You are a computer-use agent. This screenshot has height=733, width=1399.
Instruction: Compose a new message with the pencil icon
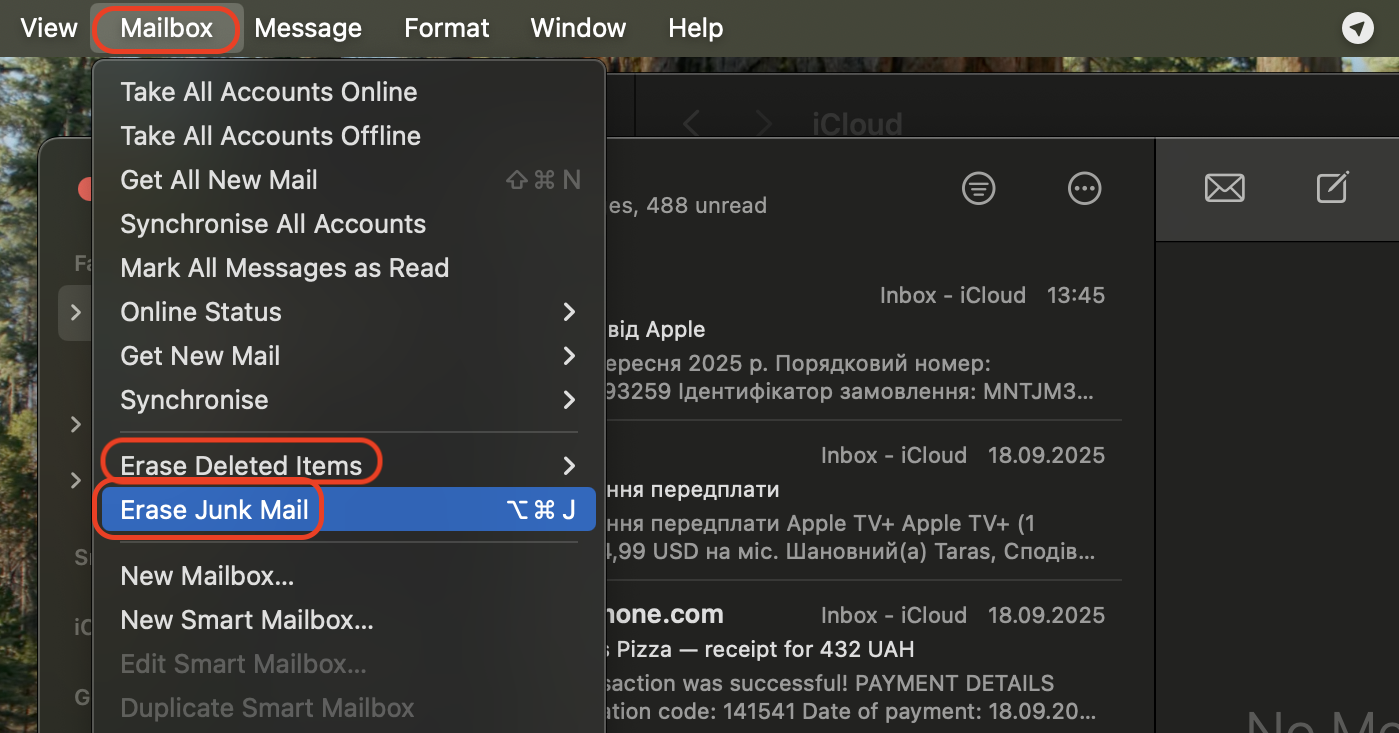pos(1332,188)
